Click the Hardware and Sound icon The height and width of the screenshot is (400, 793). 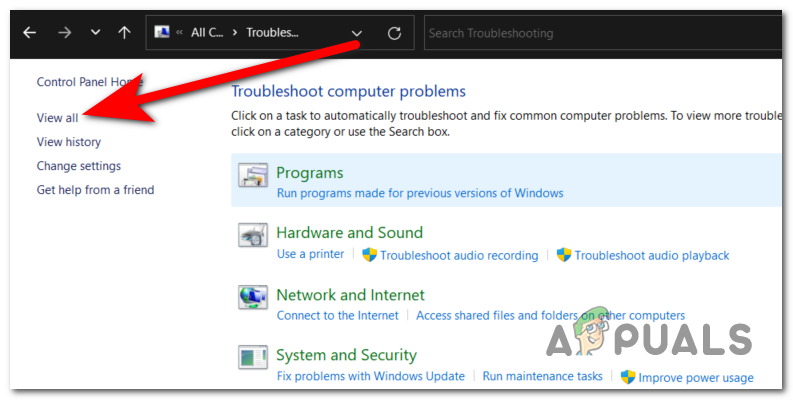(x=252, y=237)
